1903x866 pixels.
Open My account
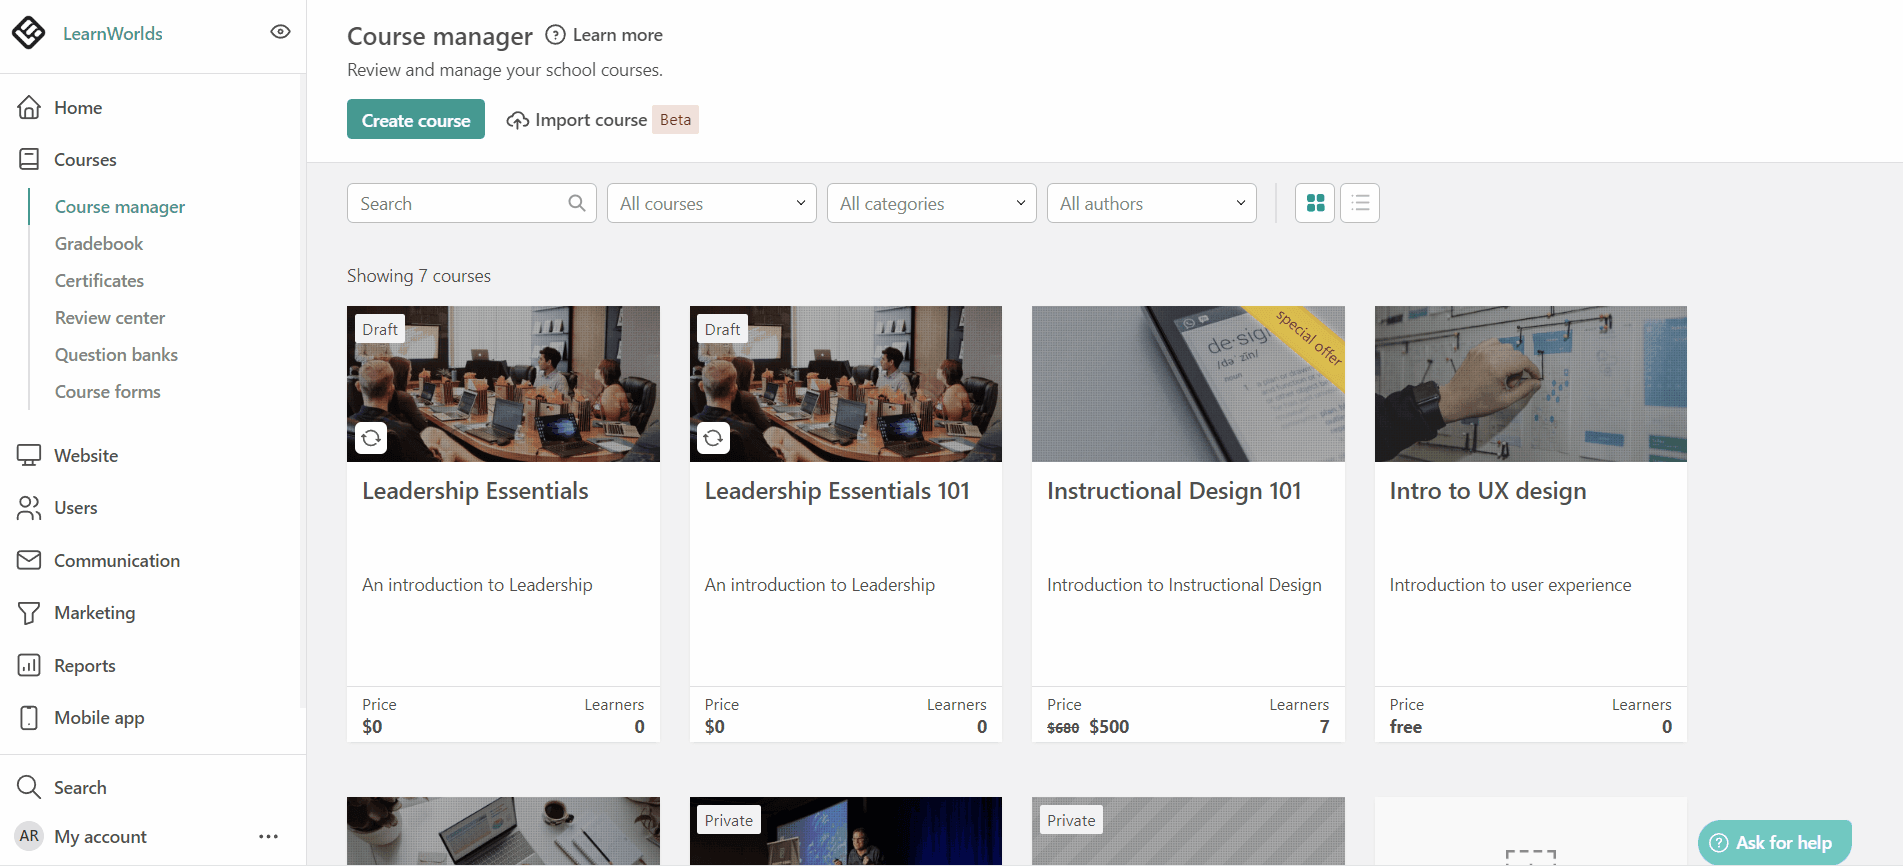pos(100,837)
